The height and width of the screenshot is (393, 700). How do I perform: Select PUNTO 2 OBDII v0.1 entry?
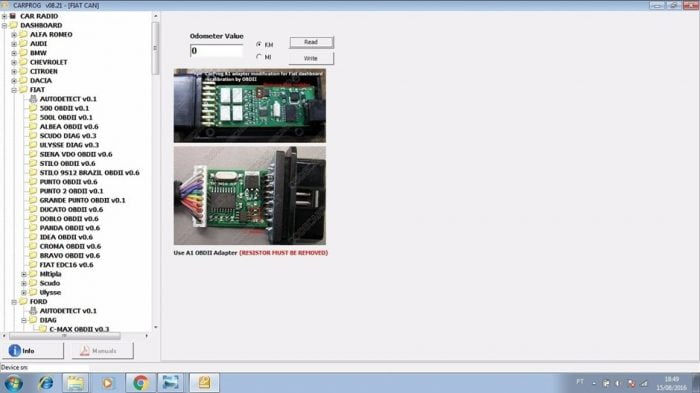pos(71,191)
